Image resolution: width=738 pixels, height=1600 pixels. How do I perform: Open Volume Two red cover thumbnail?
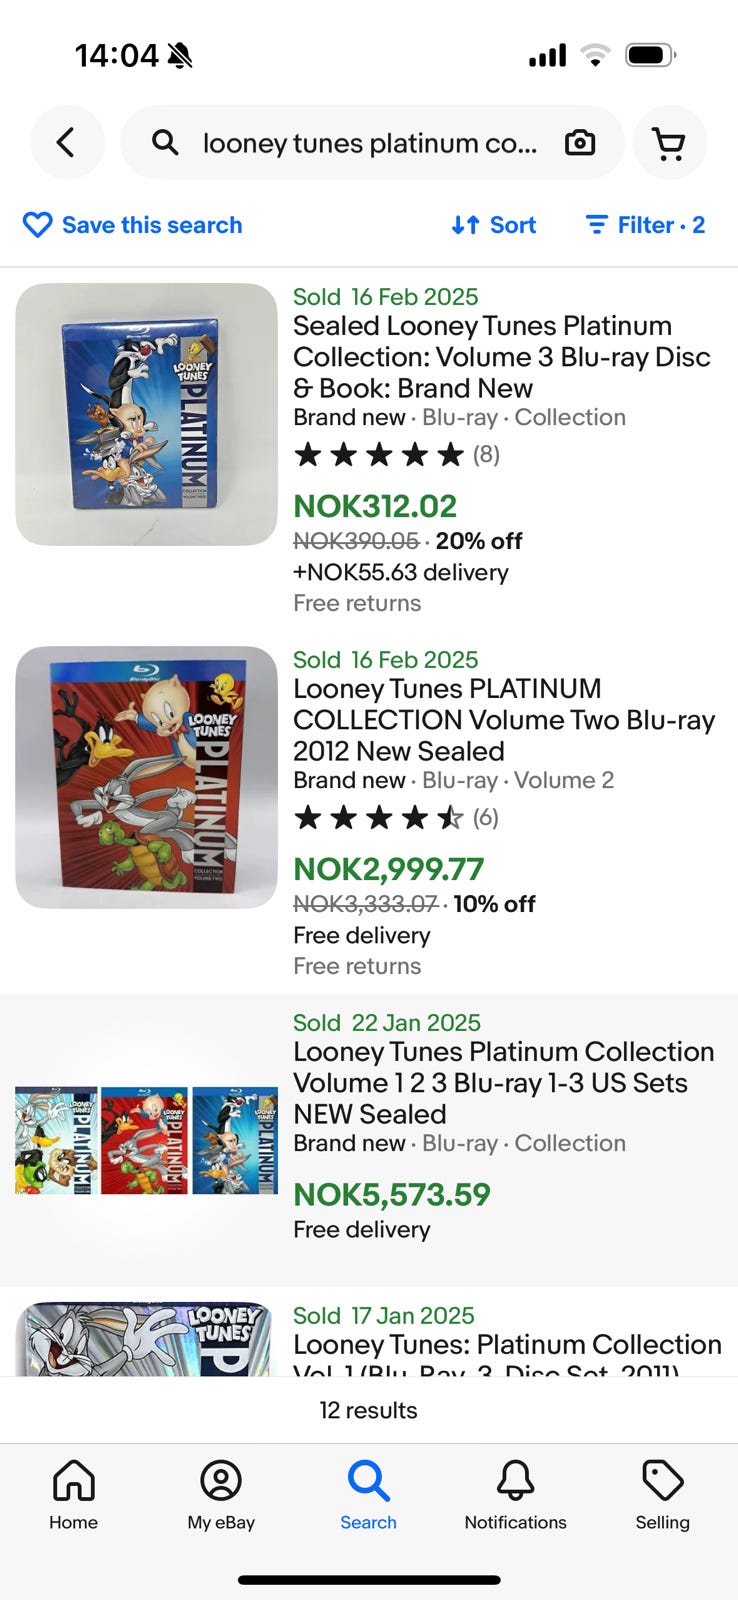point(147,777)
